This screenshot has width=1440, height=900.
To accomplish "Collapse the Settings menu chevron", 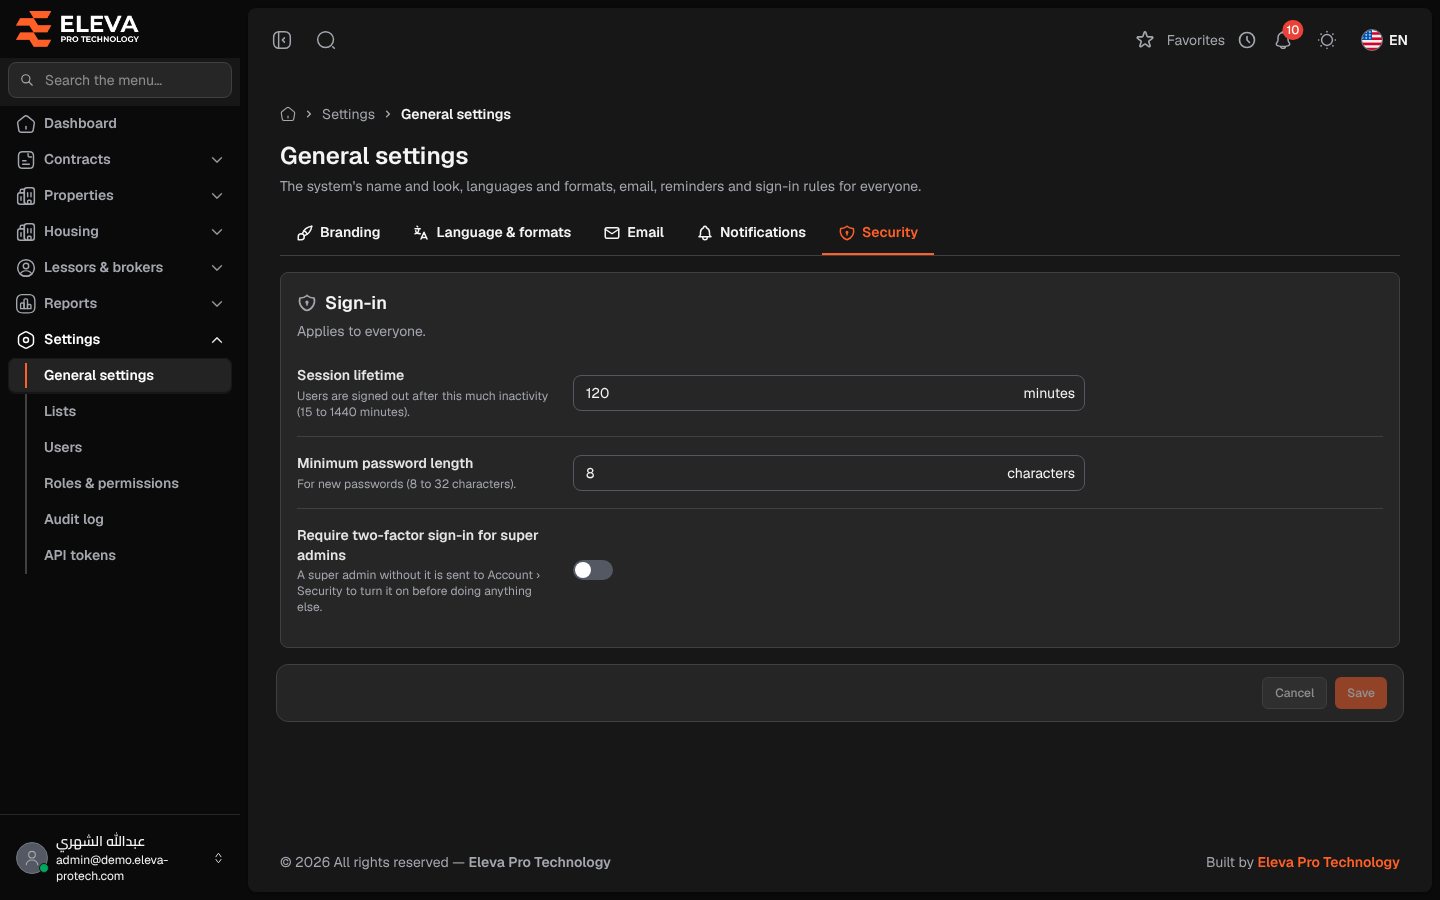I will (217, 339).
